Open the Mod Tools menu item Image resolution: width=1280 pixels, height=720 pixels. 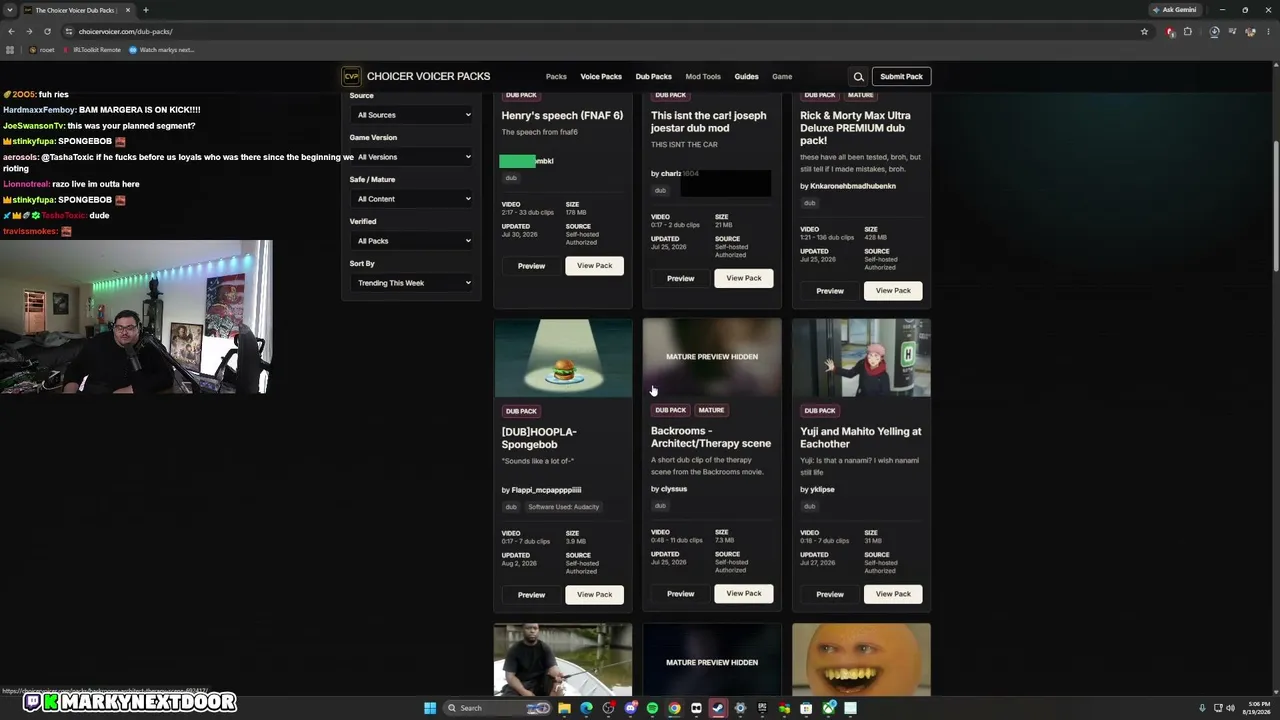(703, 77)
